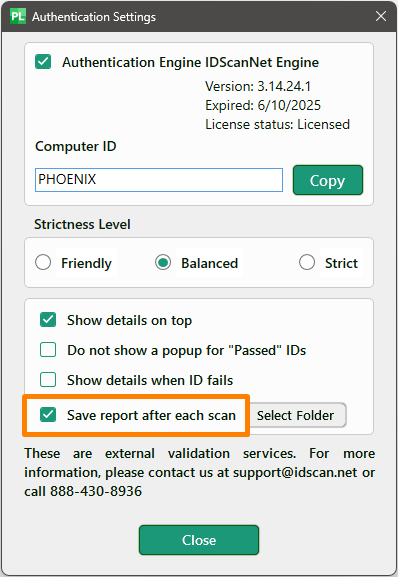The image size is (398, 577).
Task: Click the PL application icon in title bar
Action: coord(18,17)
